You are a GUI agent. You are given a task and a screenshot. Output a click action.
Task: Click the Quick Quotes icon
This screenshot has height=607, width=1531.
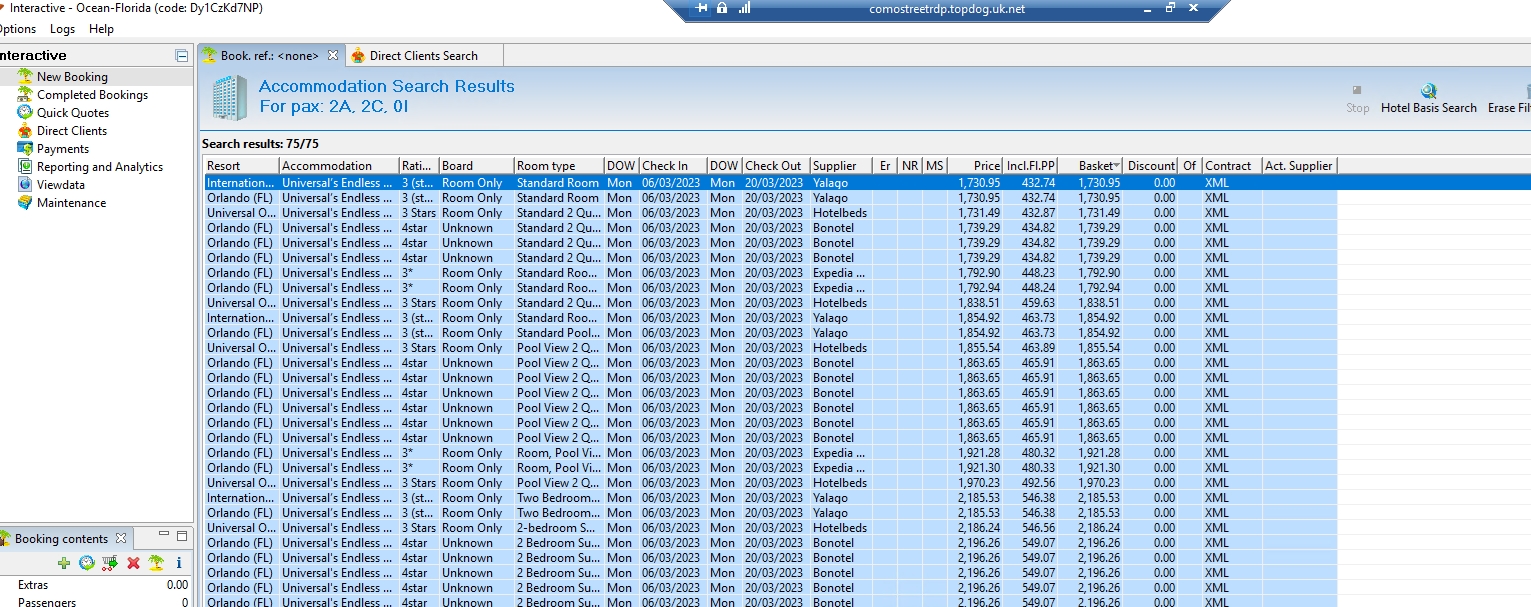(x=25, y=113)
